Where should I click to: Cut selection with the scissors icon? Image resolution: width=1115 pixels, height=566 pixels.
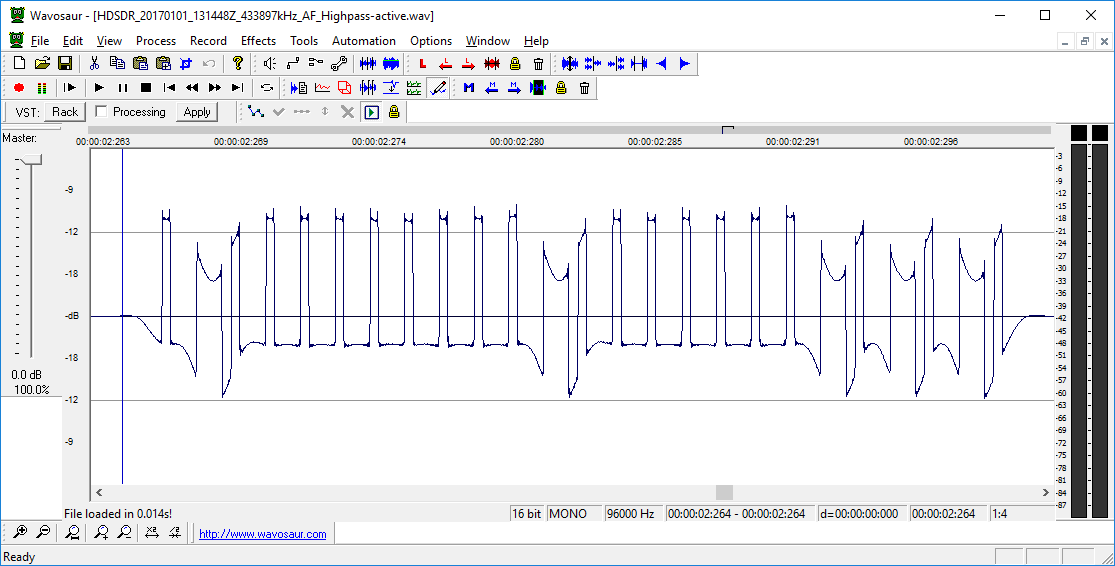tap(94, 63)
